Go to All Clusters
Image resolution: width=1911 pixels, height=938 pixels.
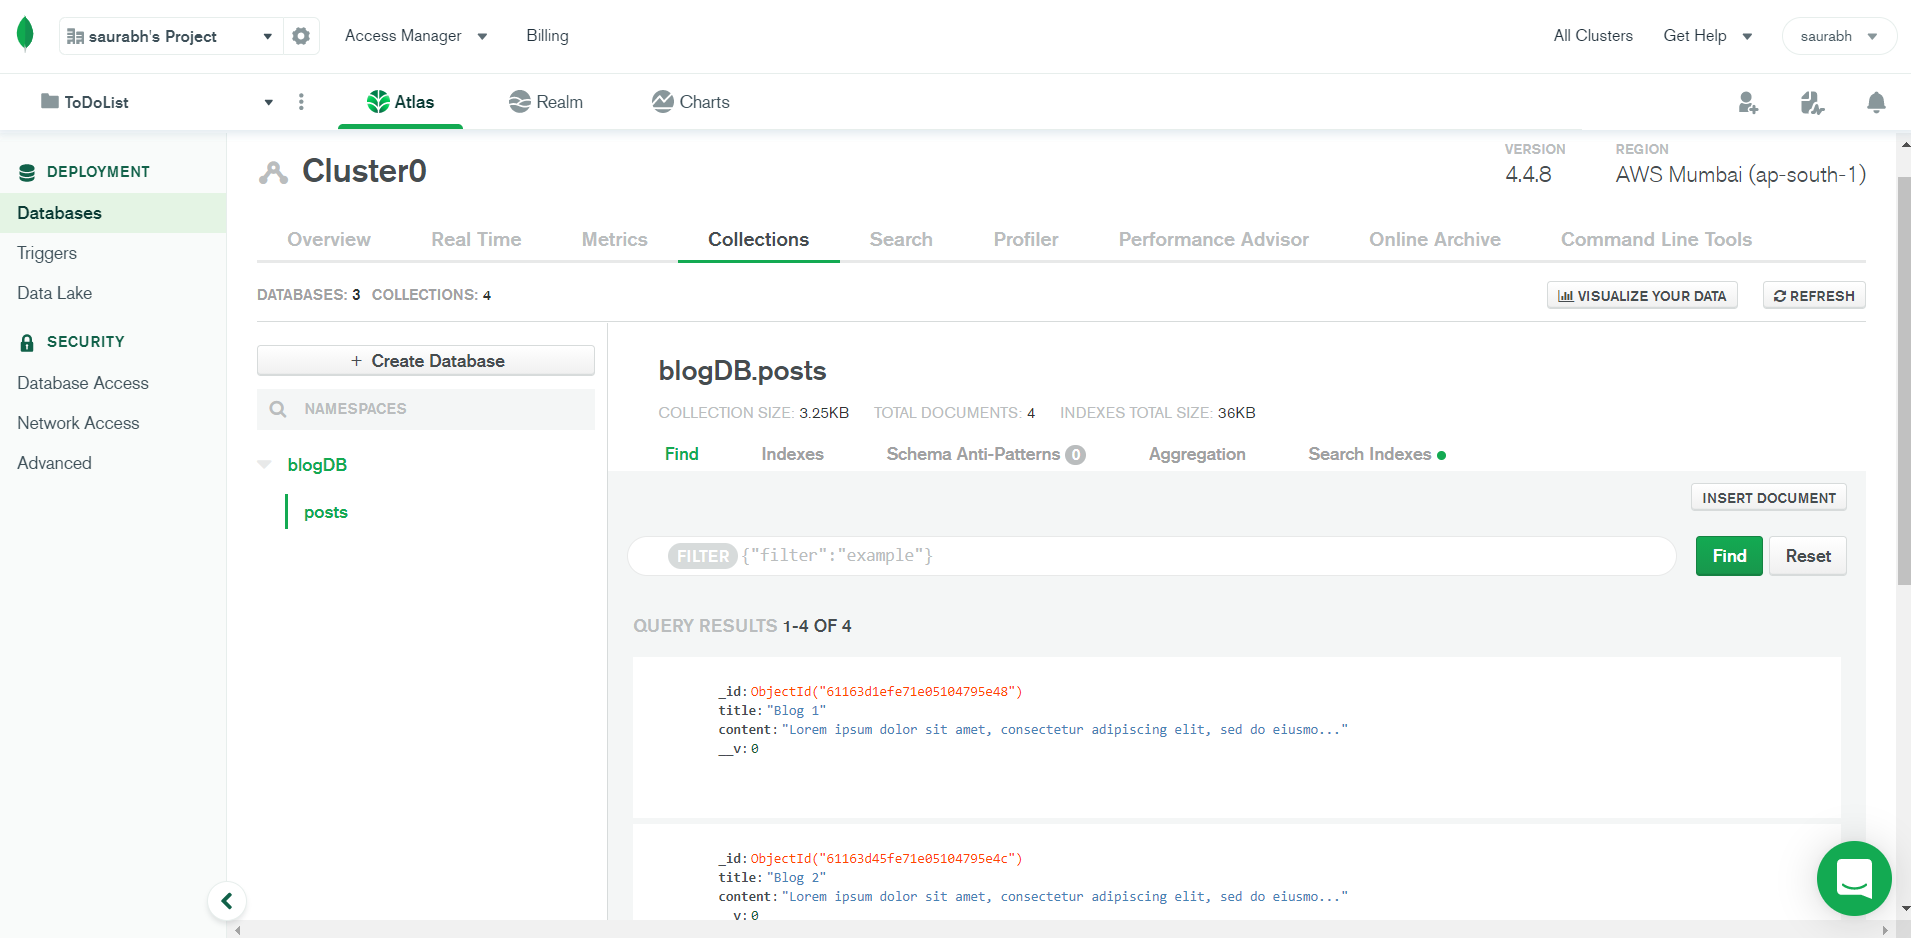1593,36
